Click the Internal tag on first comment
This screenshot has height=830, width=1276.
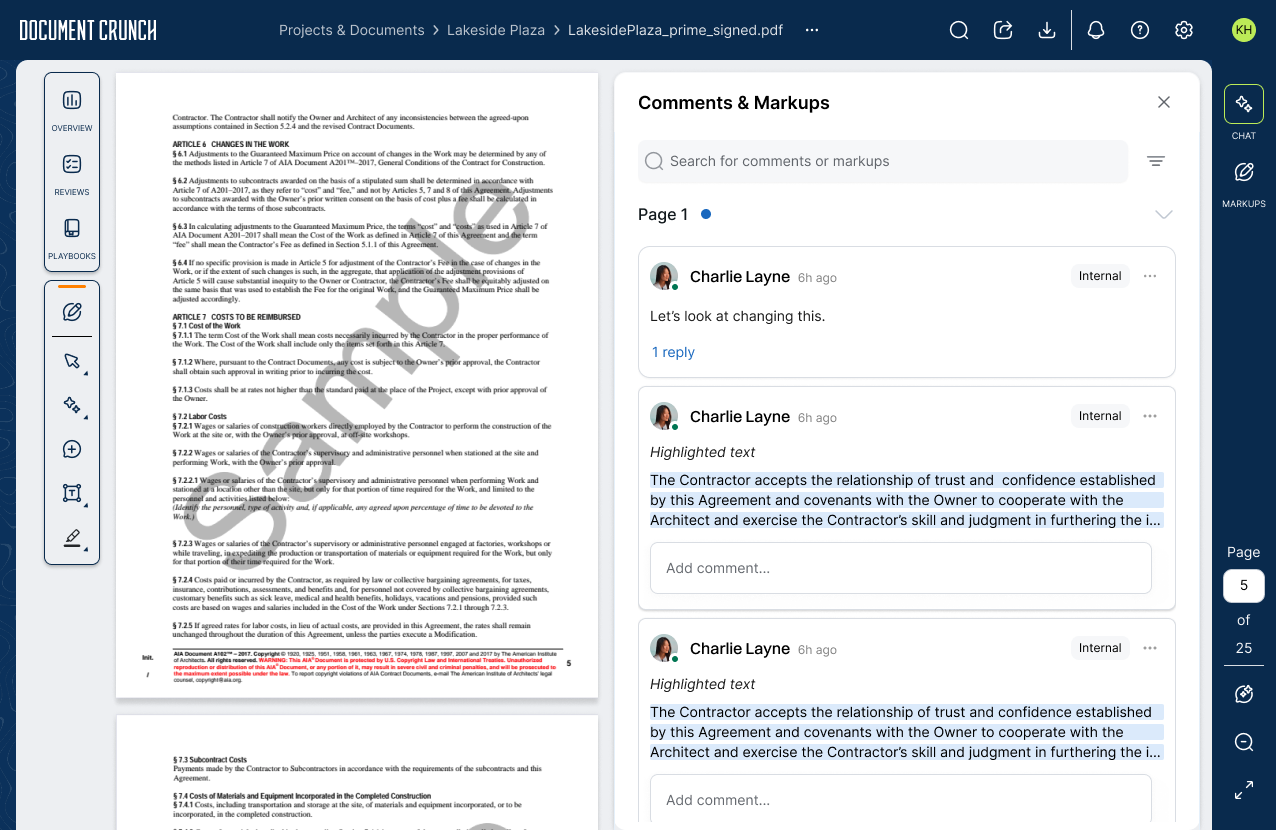pyautogui.click(x=1100, y=276)
